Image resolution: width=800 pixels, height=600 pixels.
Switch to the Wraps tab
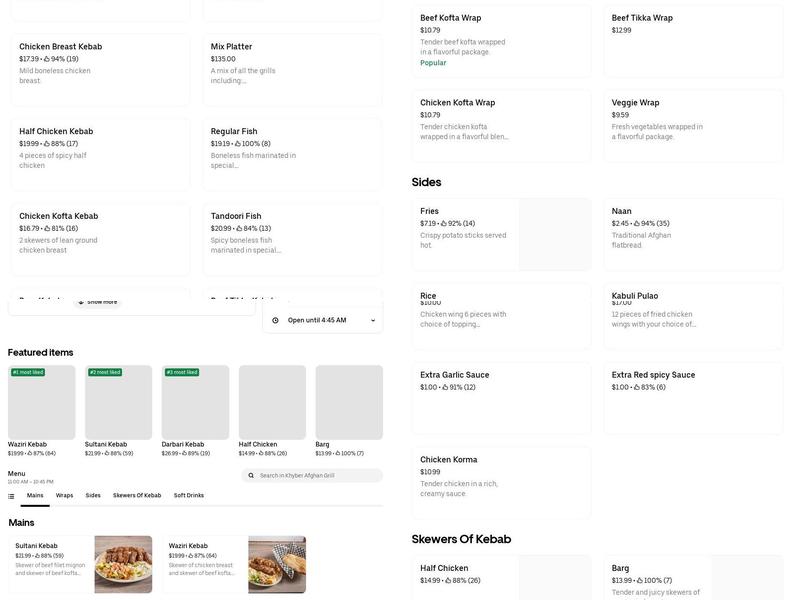64,495
